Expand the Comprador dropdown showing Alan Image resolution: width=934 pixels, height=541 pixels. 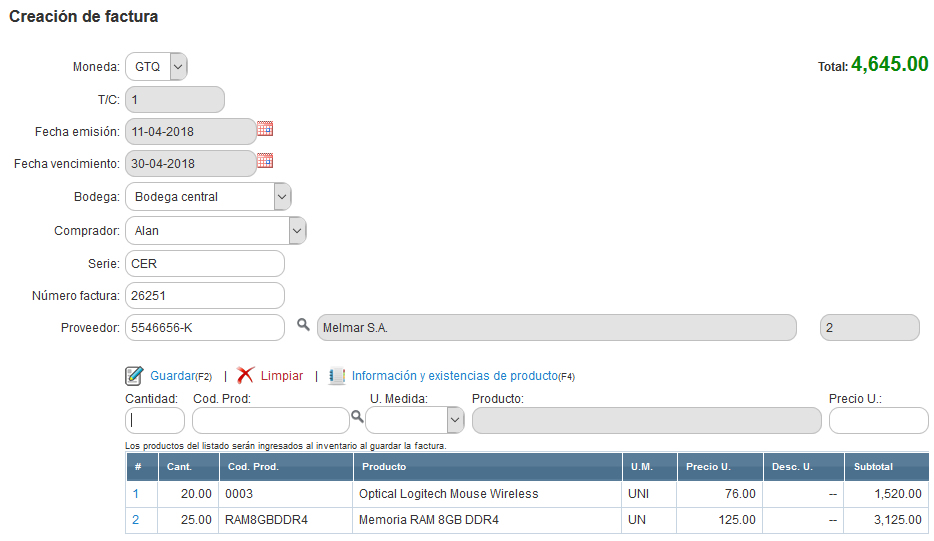click(296, 231)
